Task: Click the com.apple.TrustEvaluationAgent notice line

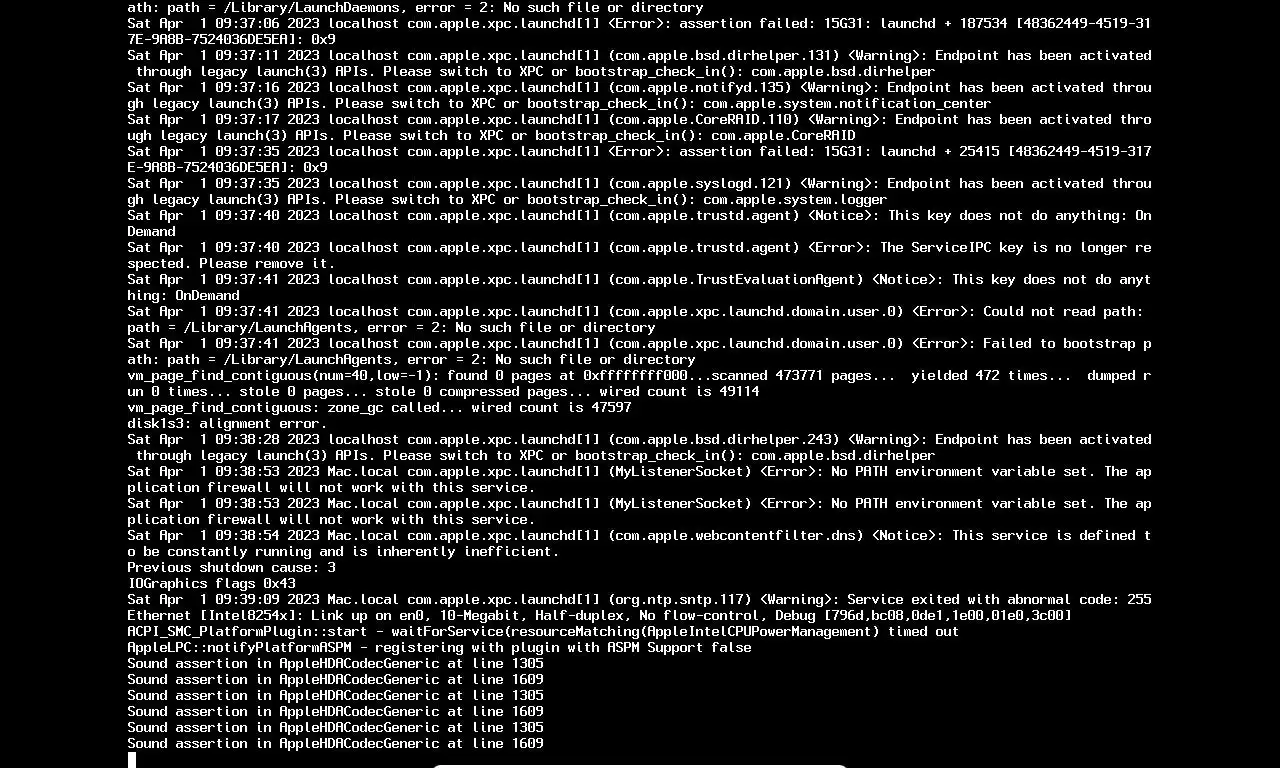Action: click(x=639, y=288)
